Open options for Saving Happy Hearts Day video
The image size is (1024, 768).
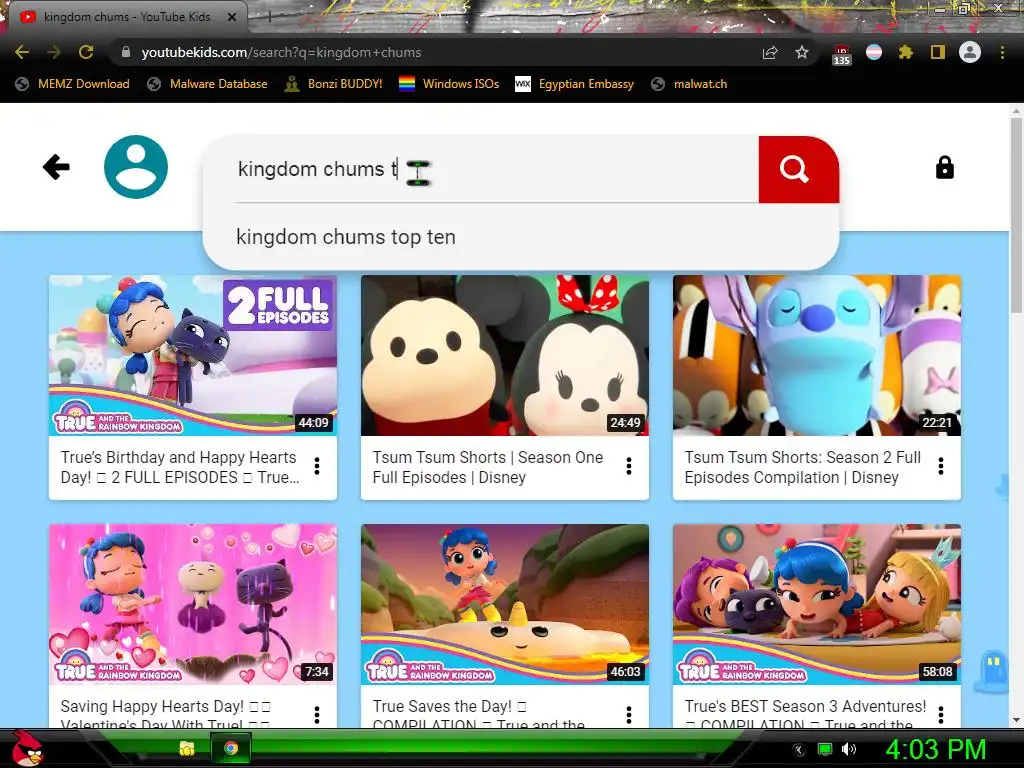(x=317, y=714)
